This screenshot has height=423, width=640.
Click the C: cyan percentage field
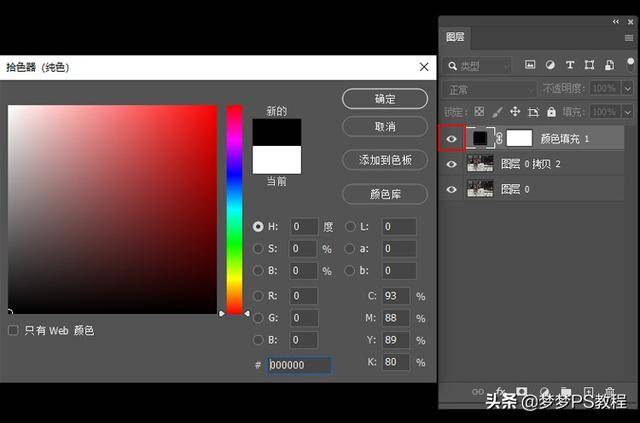(396, 296)
